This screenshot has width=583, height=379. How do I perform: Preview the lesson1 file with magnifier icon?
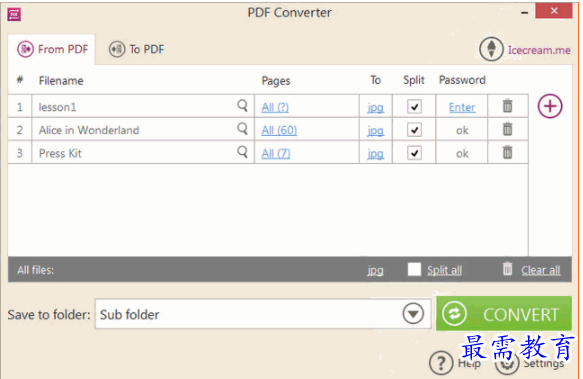242,106
